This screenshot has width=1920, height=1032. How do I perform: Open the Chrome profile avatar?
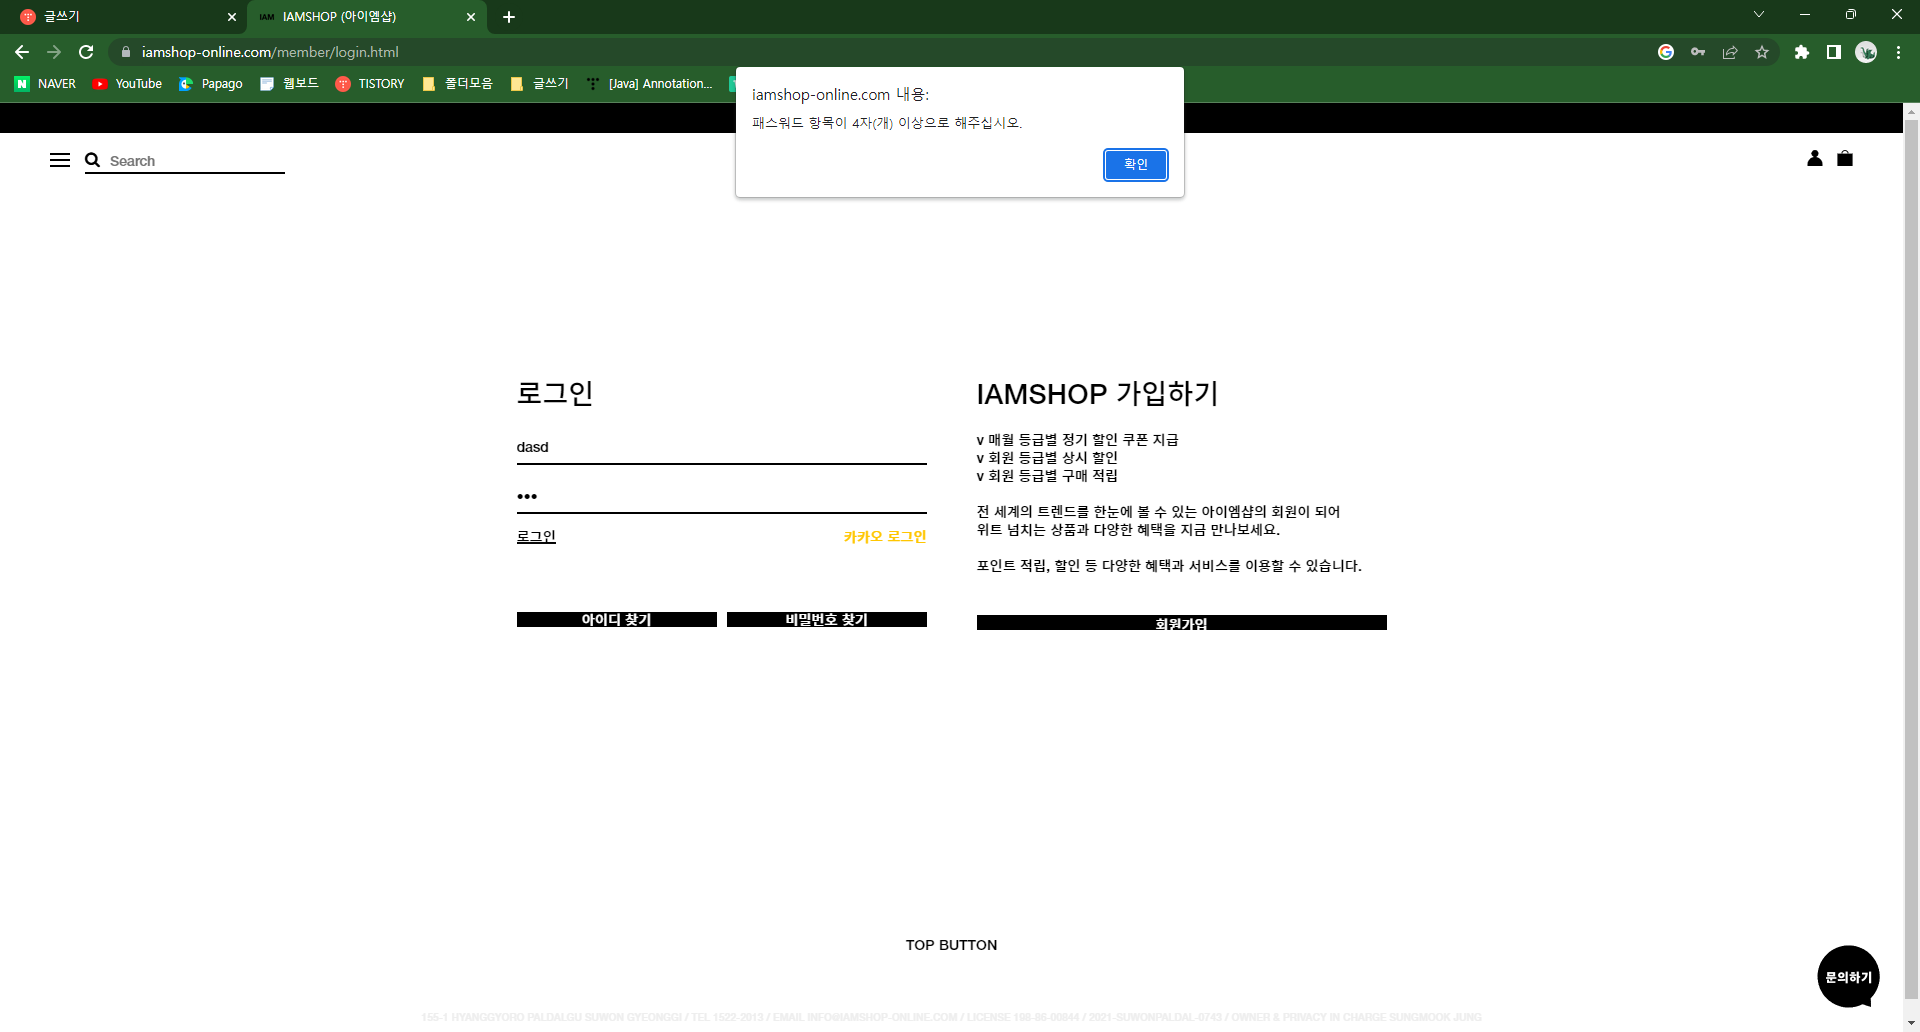pyautogui.click(x=1866, y=52)
